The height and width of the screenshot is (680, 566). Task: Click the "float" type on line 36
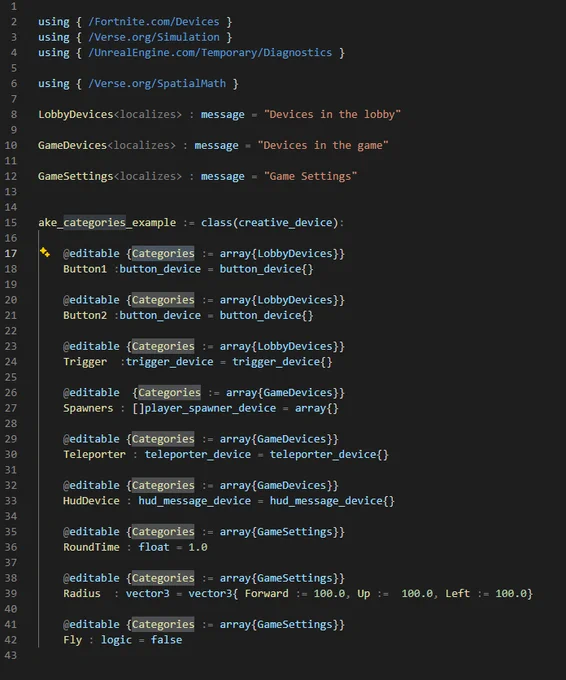[154, 547]
